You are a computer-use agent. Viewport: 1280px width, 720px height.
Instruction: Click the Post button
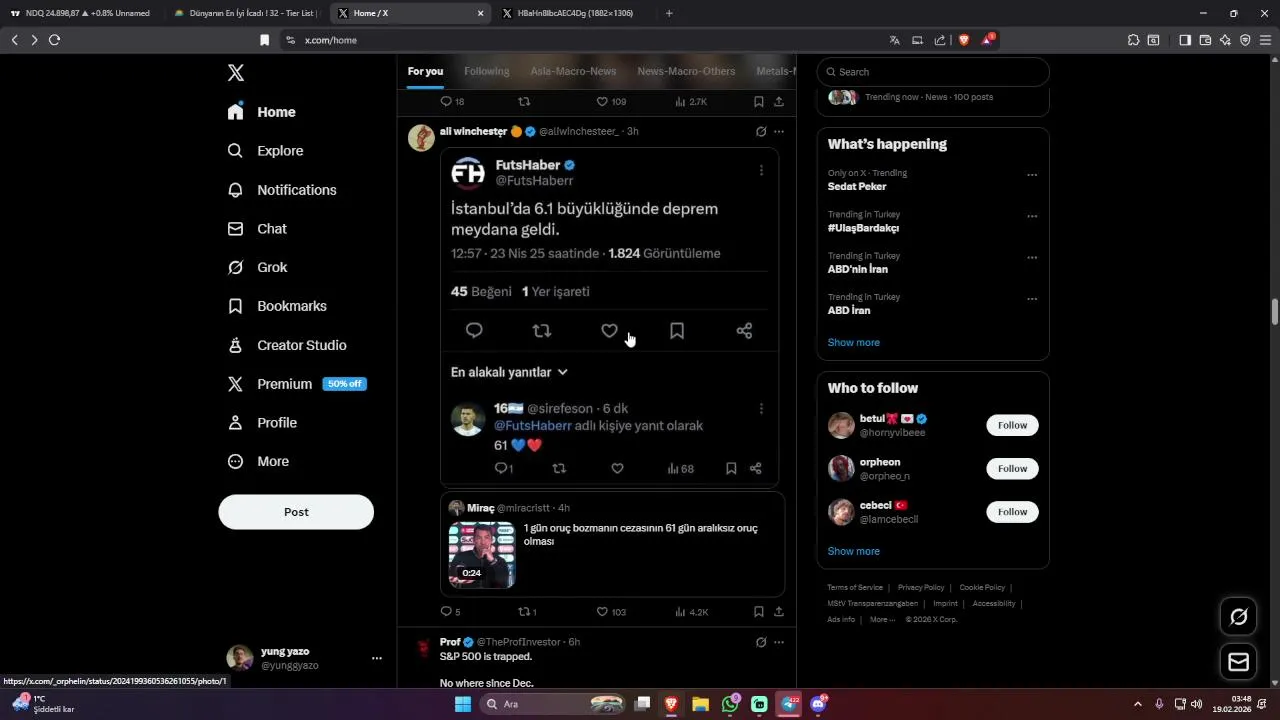[296, 512]
